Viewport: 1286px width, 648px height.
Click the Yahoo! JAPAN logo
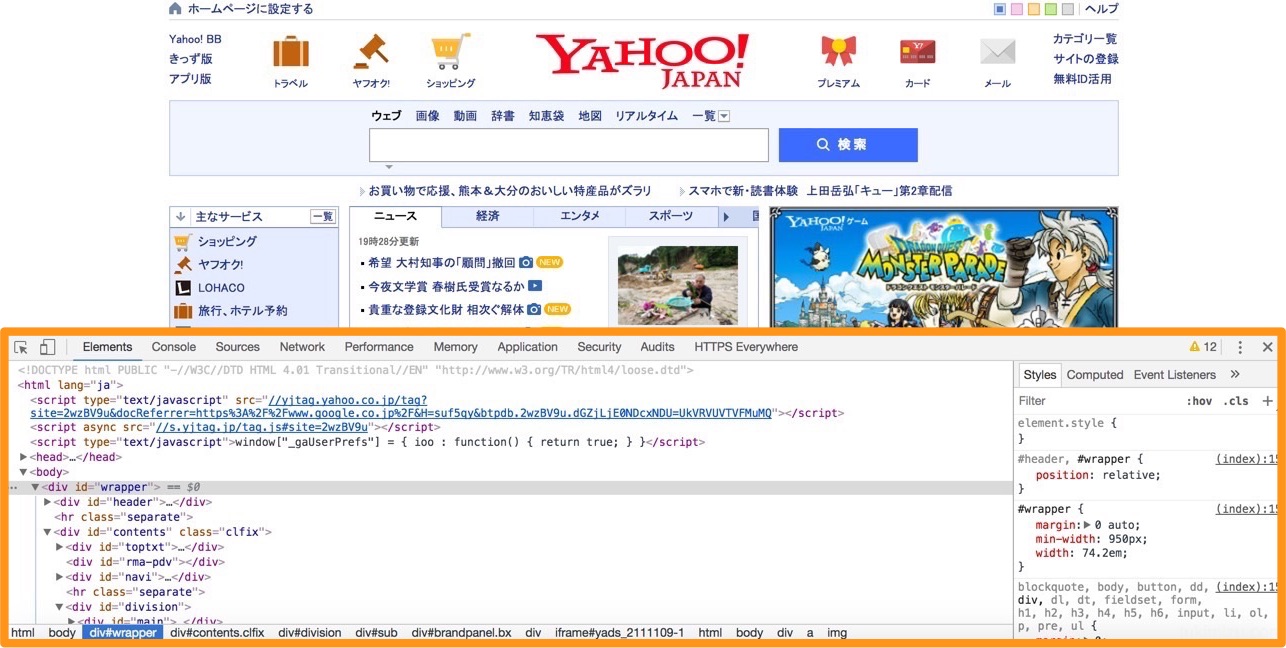tap(642, 60)
